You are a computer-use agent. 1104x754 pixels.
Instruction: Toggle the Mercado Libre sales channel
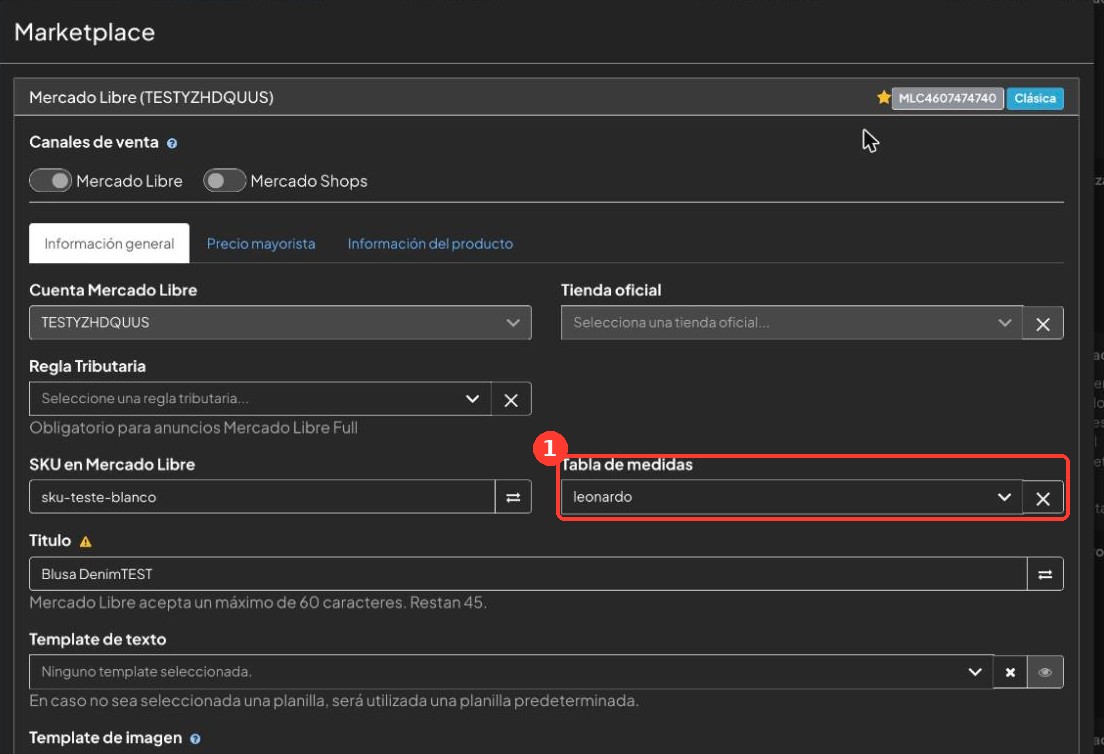point(51,181)
